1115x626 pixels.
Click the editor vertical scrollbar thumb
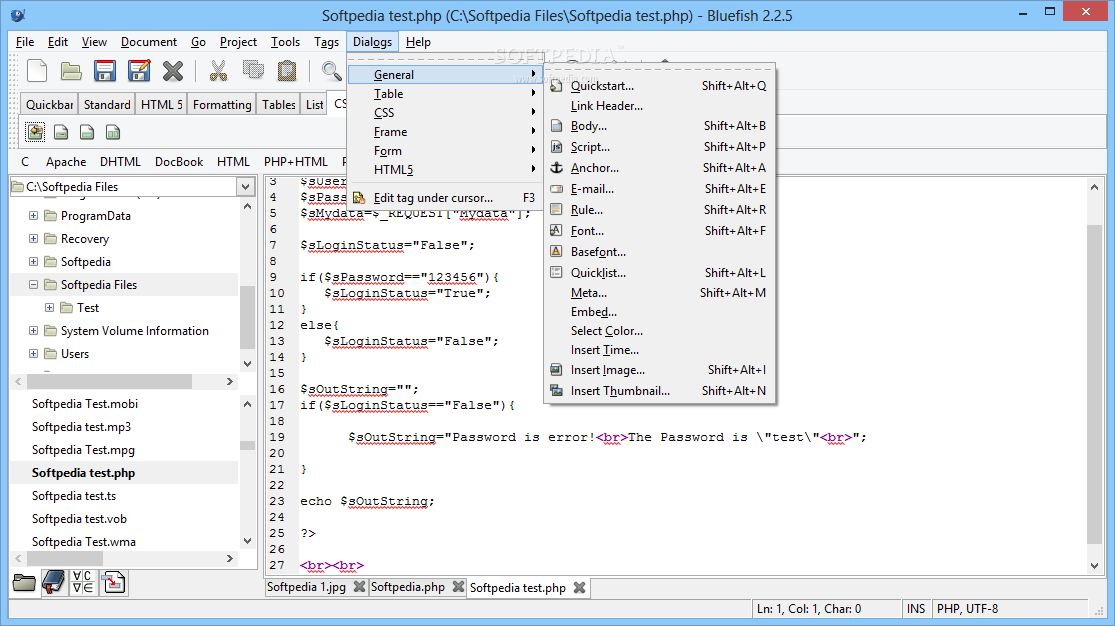click(x=1094, y=384)
